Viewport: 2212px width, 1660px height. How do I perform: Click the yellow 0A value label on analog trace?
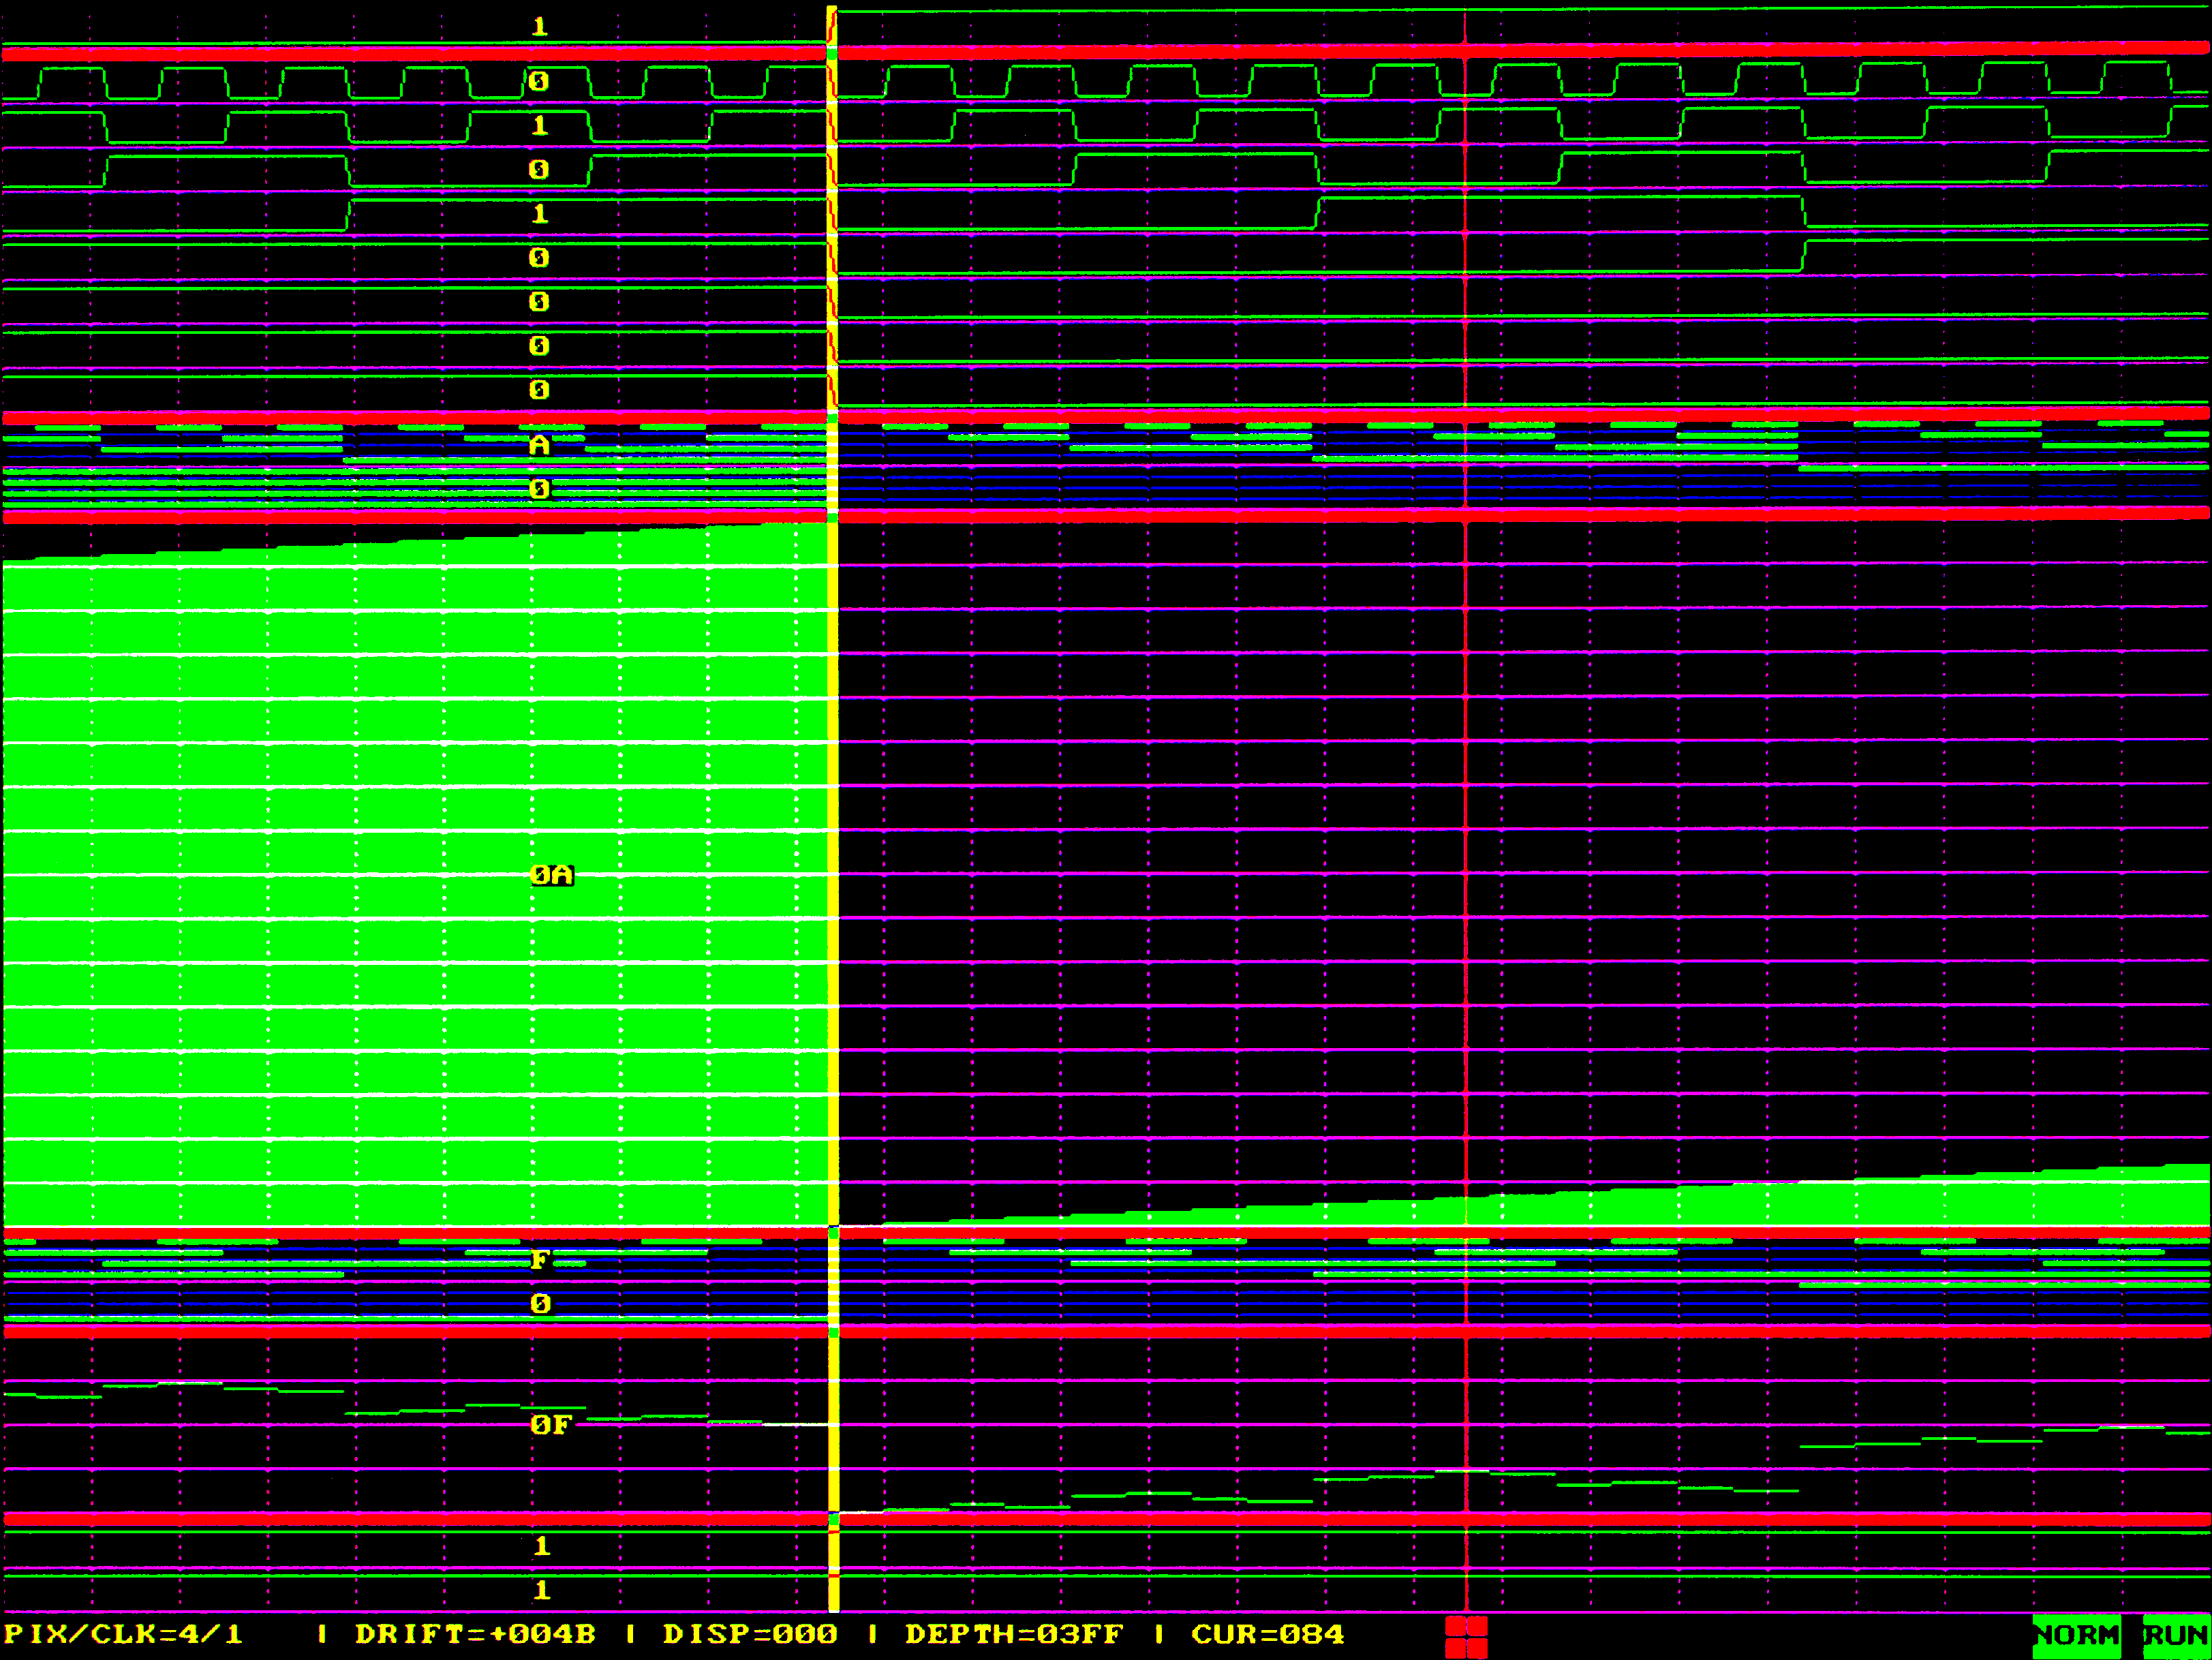[552, 876]
